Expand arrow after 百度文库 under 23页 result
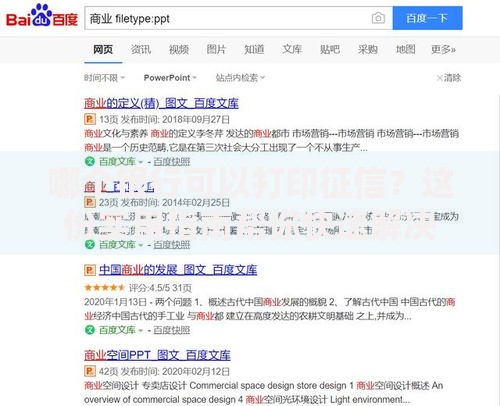Viewport: 500px width, 406px height. click(x=141, y=245)
